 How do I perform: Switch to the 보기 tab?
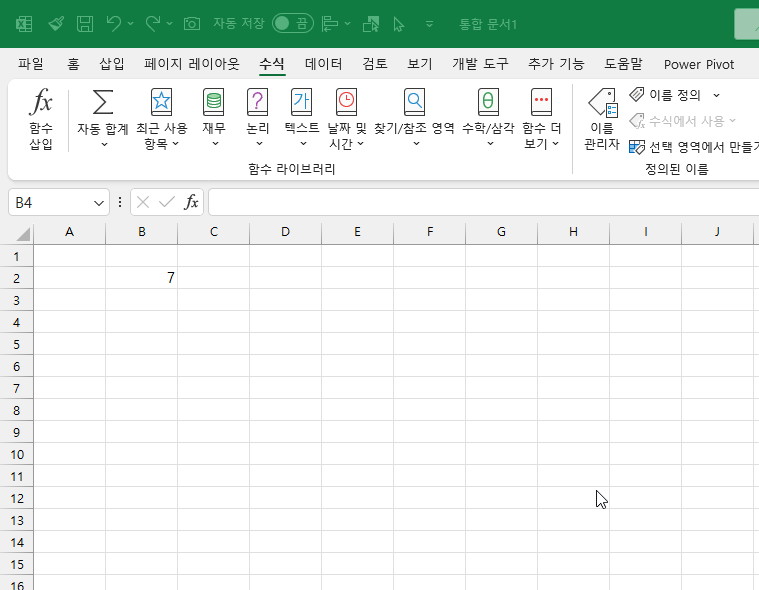[420, 64]
